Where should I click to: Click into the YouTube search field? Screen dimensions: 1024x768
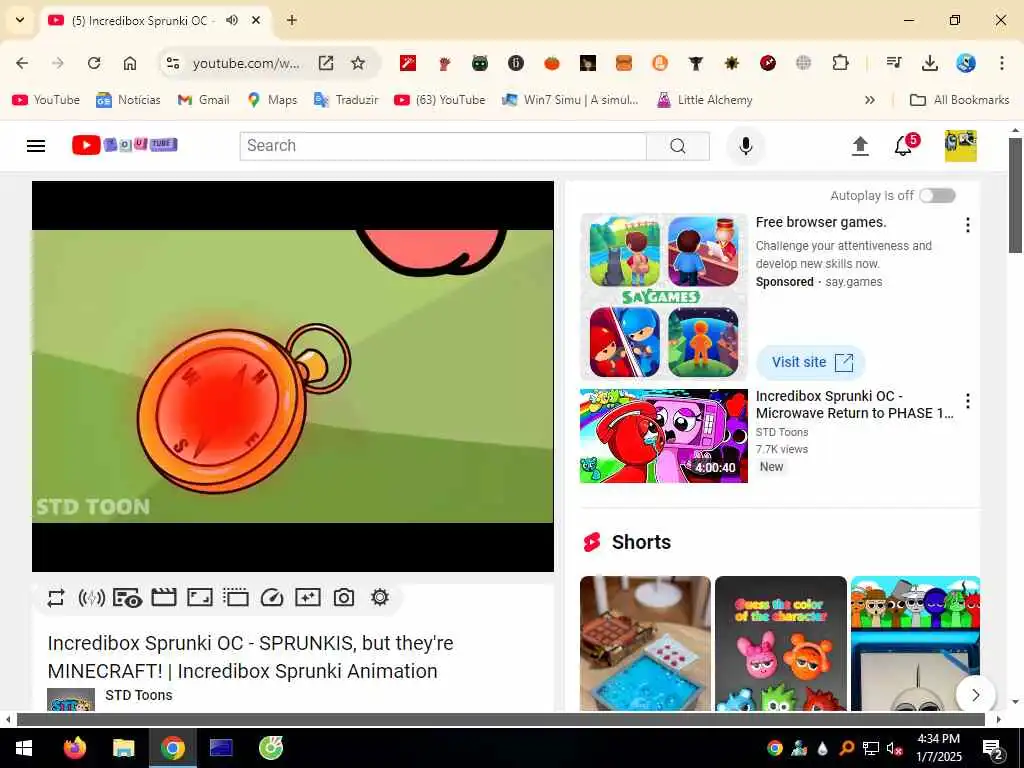(443, 146)
